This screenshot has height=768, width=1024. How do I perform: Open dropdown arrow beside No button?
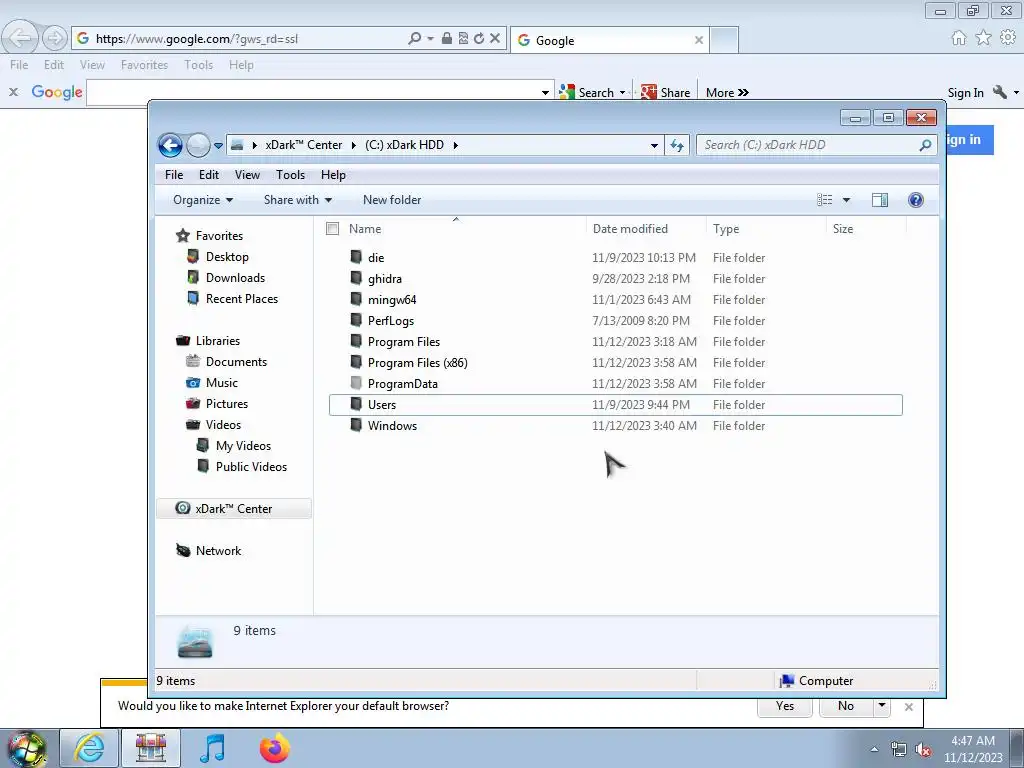(x=882, y=705)
